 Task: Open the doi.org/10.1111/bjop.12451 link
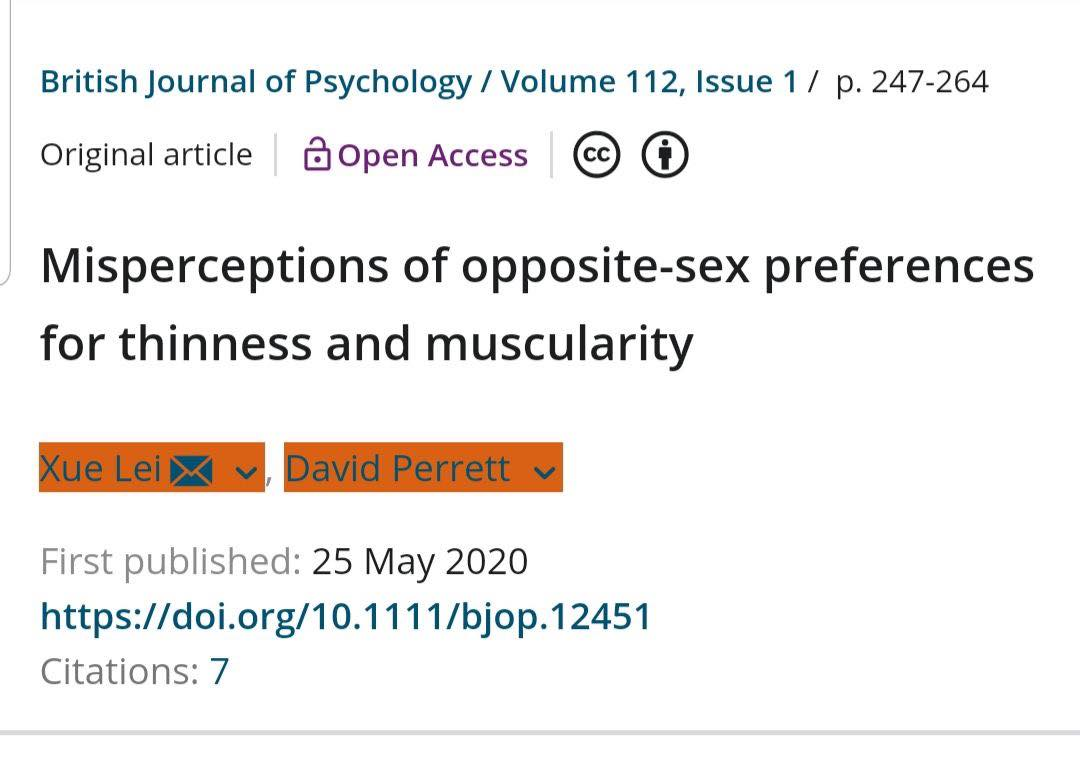pyautogui.click(x=346, y=617)
